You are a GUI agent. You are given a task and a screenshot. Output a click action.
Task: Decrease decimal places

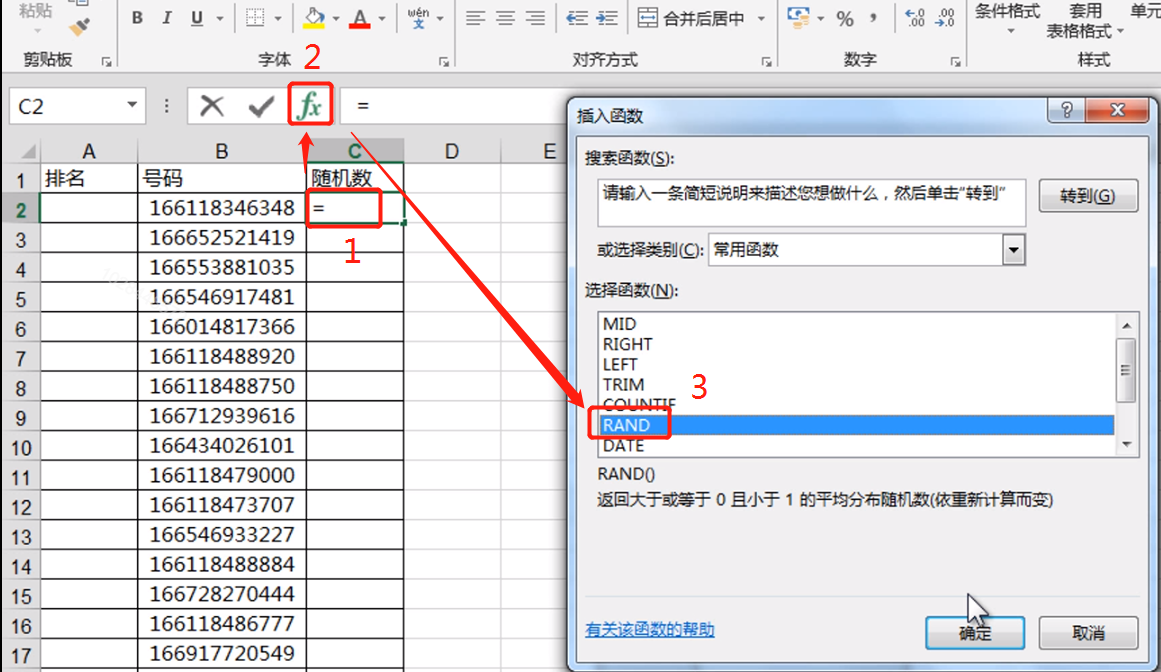click(945, 18)
